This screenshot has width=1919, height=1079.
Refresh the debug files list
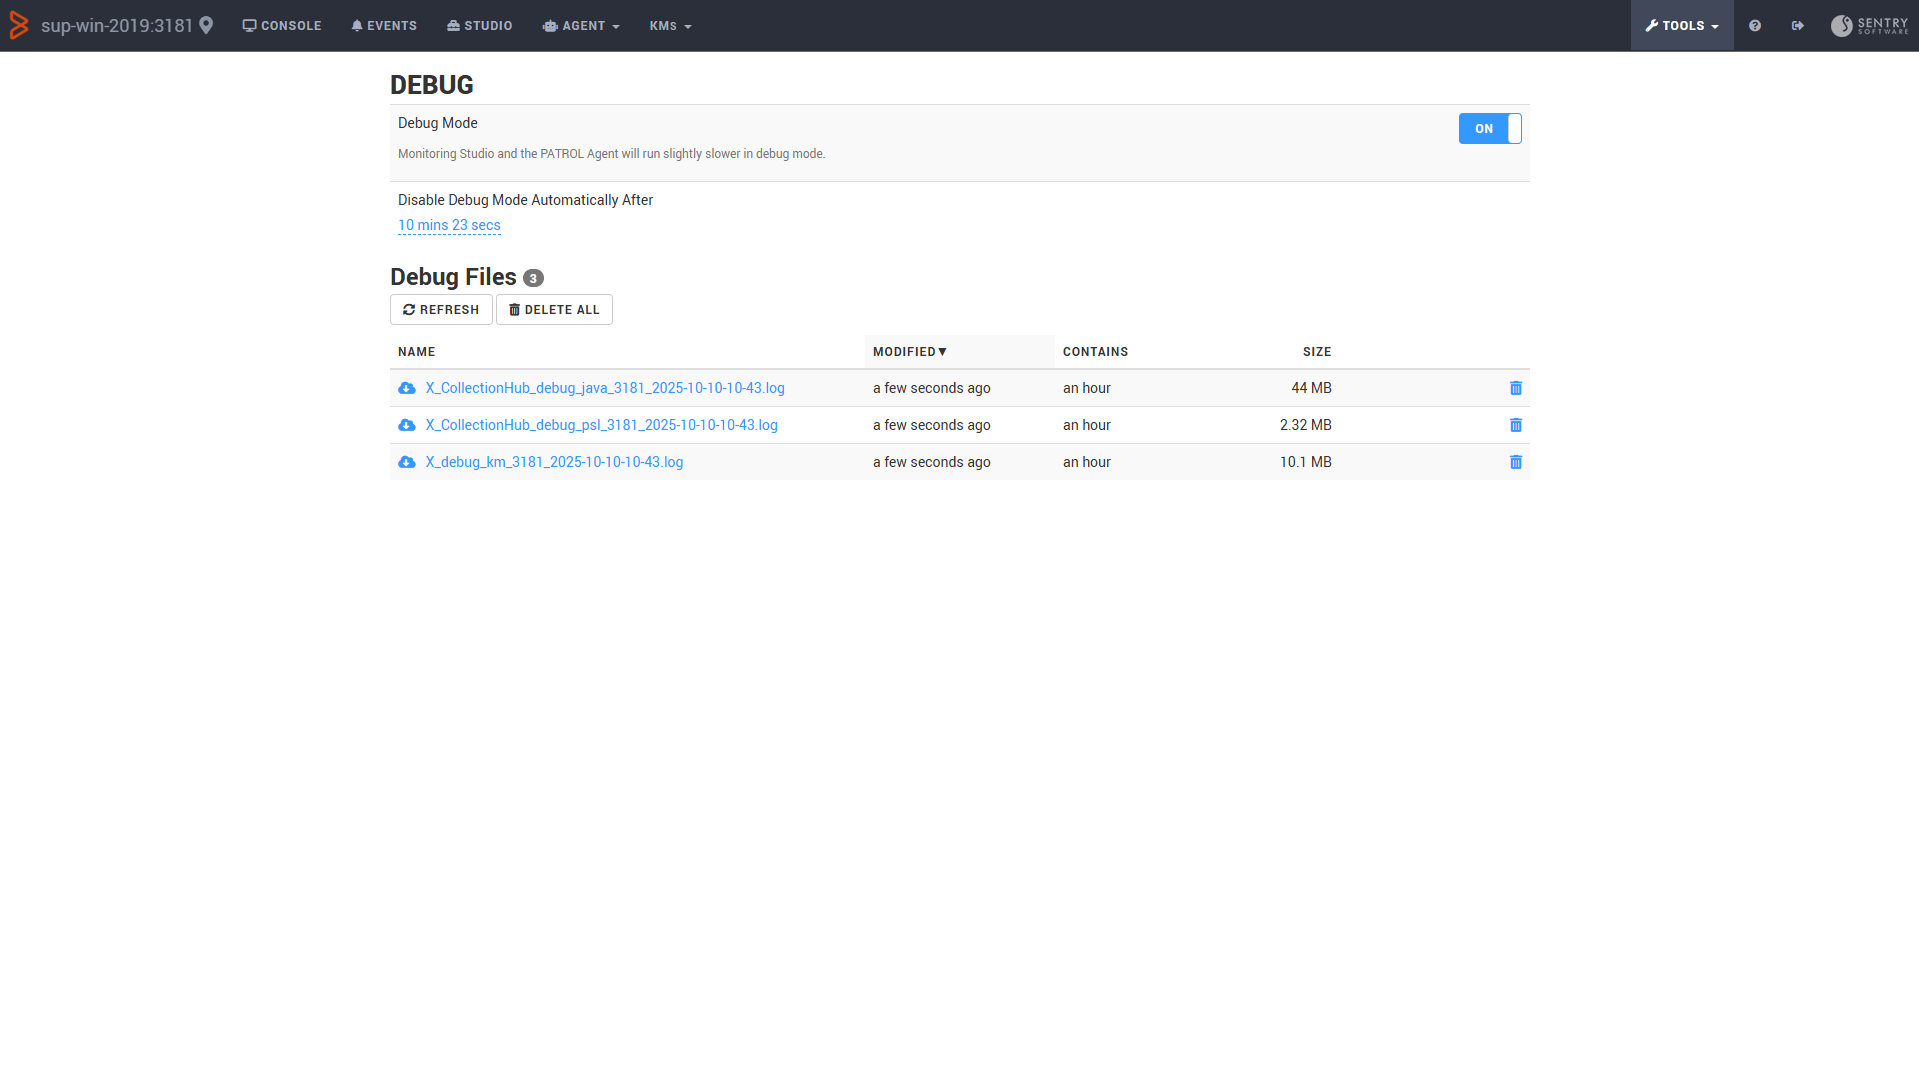point(441,310)
